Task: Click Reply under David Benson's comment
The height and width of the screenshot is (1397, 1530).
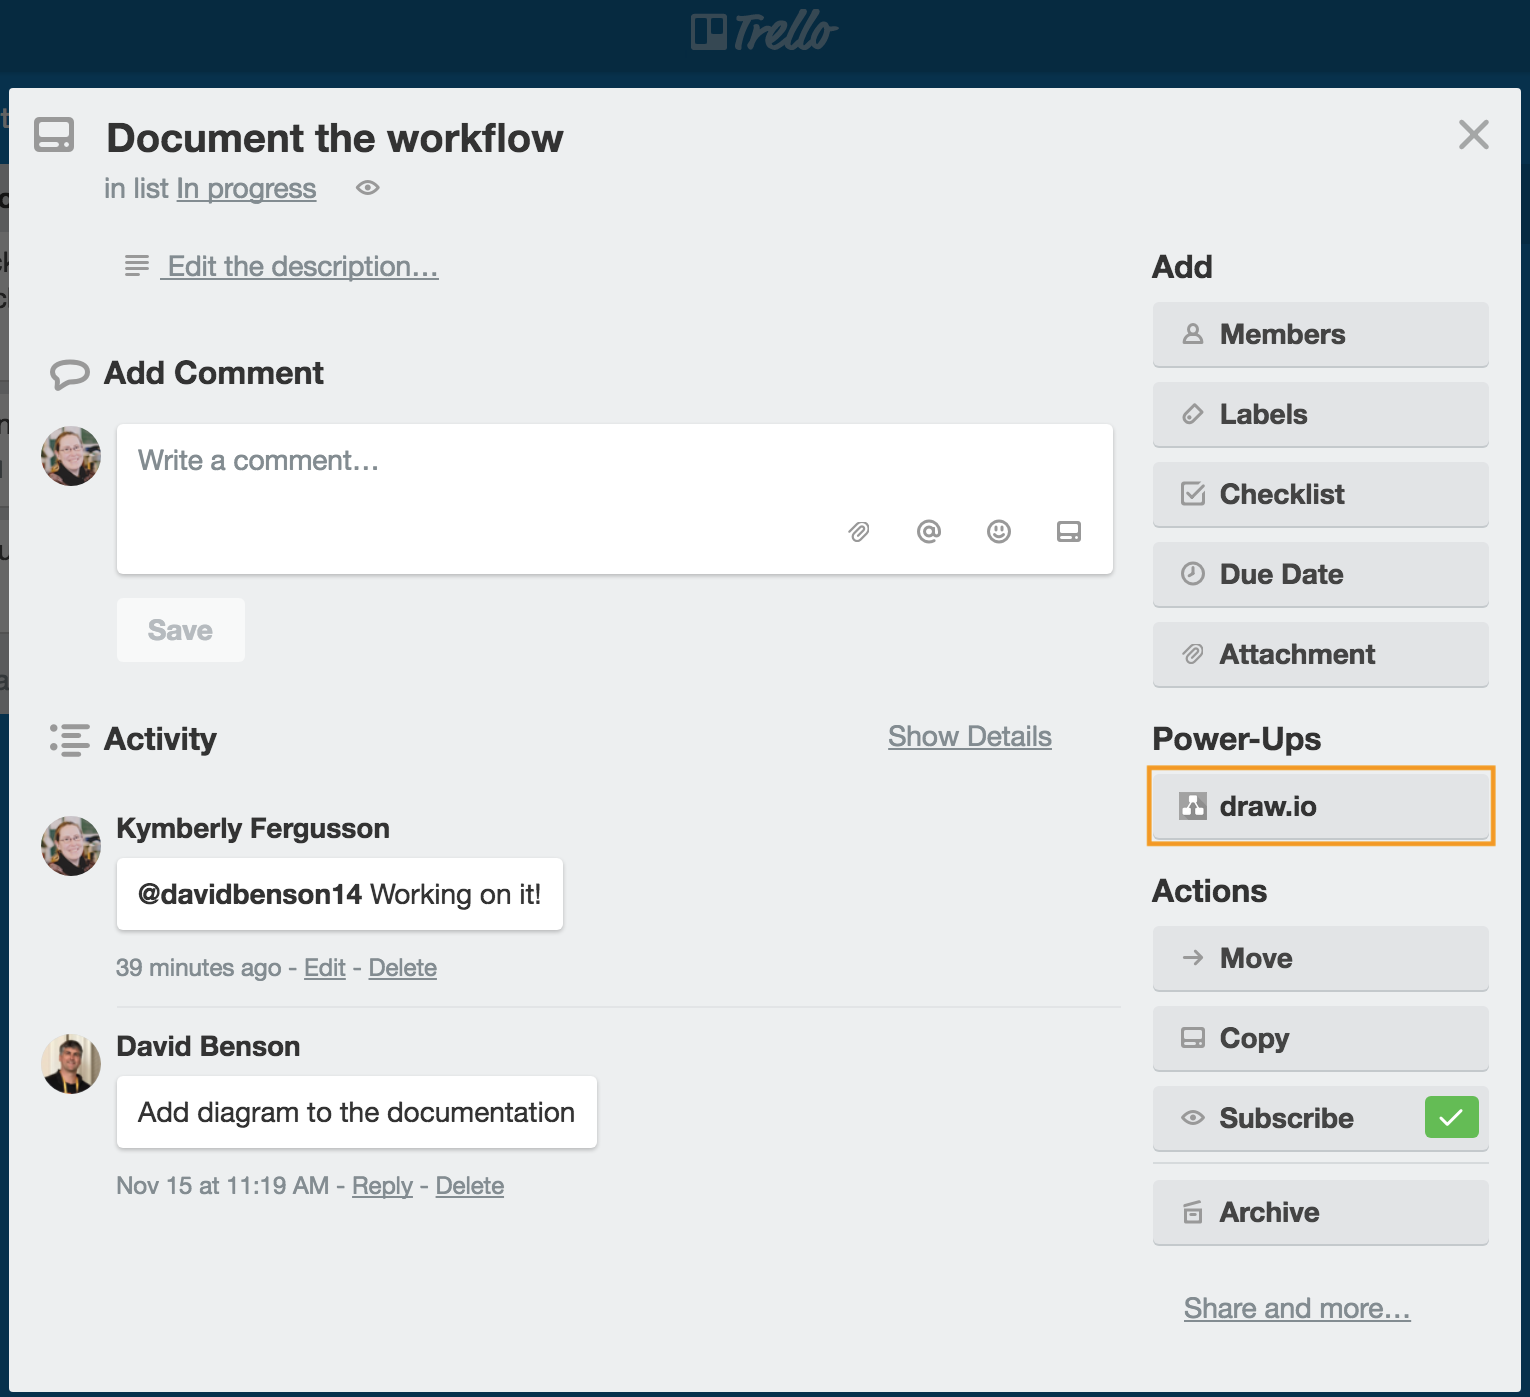Action: pos(382,1186)
